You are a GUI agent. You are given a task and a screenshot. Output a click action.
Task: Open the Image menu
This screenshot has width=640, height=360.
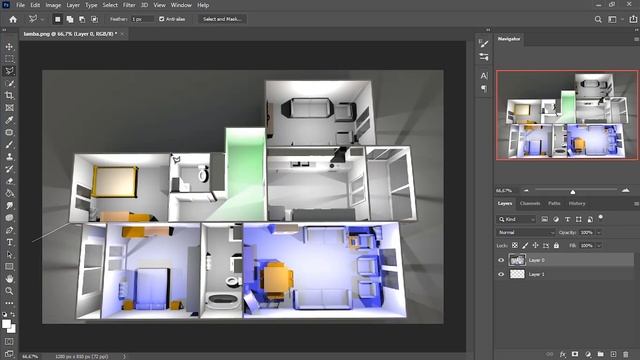tap(53, 5)
